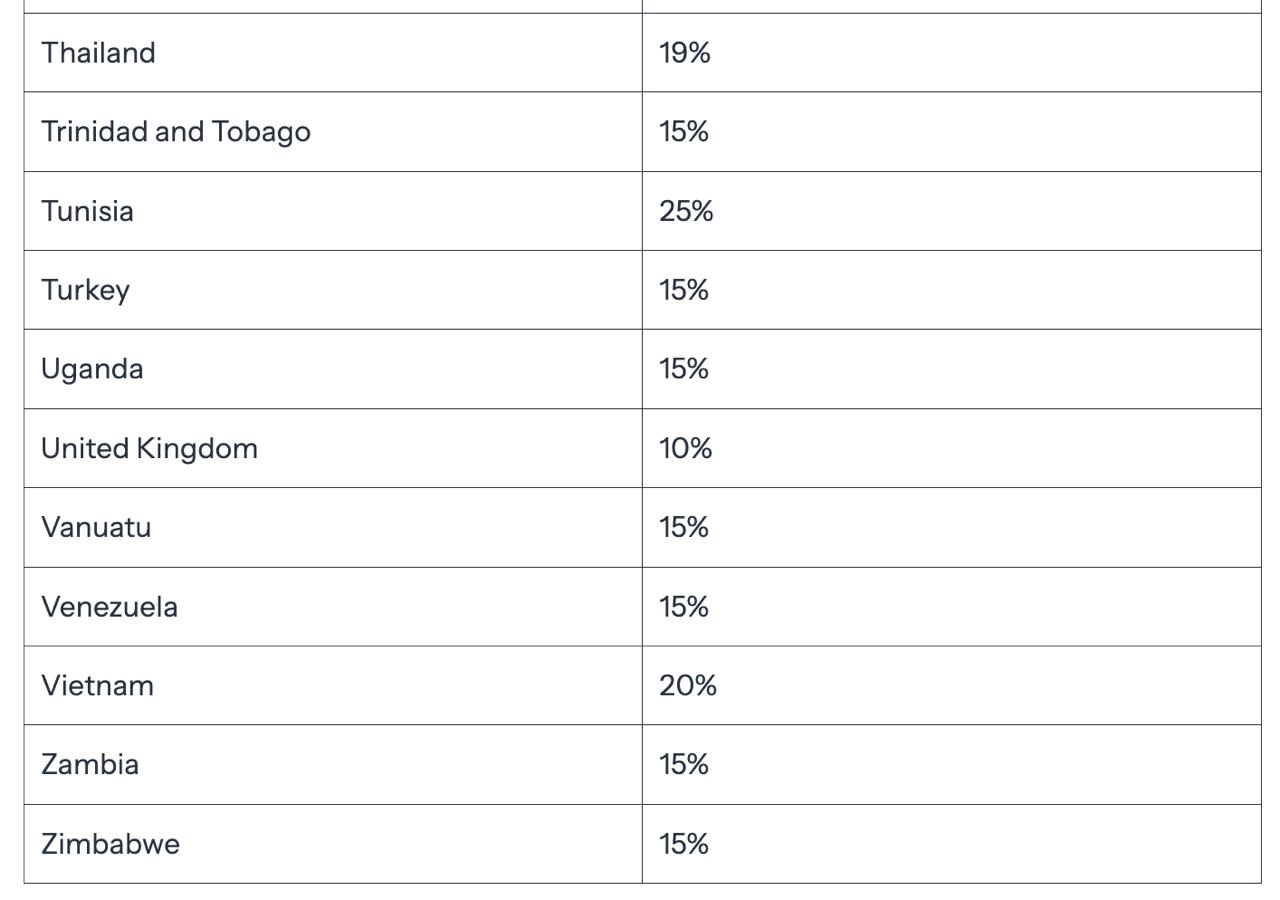Select the 15% value for Zambia
This screenshot has width=1280, height=900.
(x=684, y=765)
